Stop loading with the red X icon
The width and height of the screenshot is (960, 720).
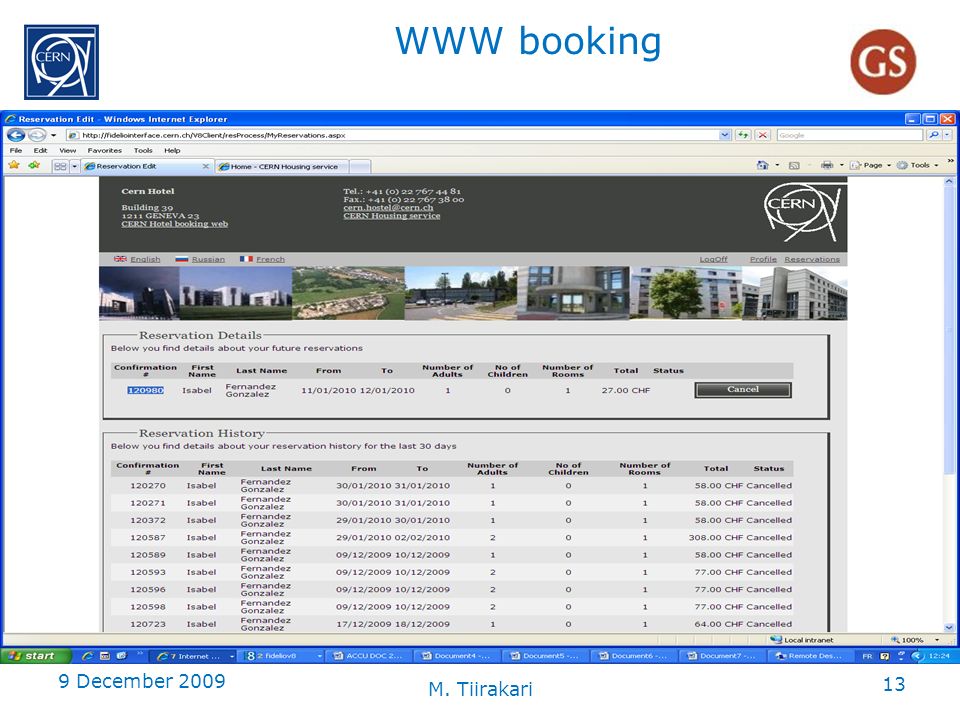(762, 135)
